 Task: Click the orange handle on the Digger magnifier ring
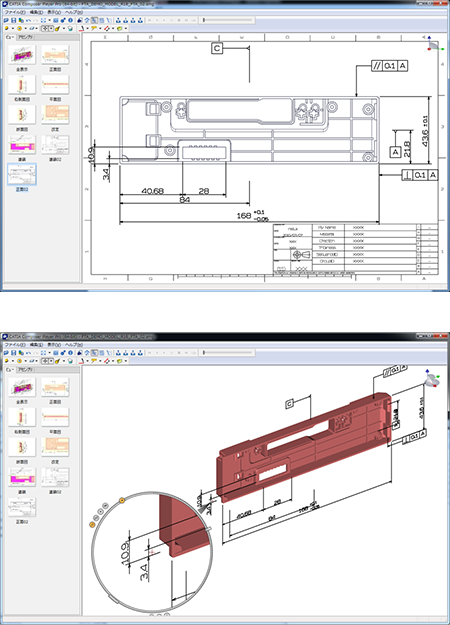[122, 500]
